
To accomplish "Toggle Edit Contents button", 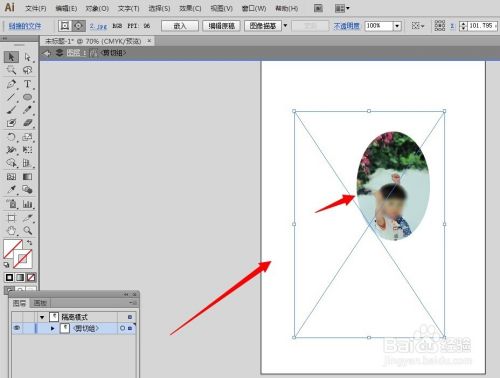I will tap(78, 26).
